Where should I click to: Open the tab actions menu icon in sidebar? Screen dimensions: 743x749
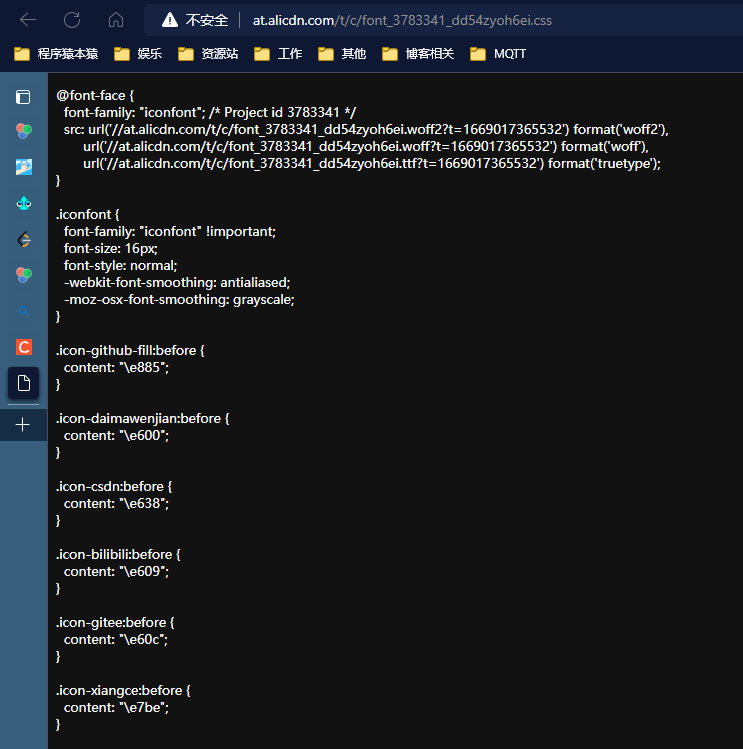click(23, 97)
